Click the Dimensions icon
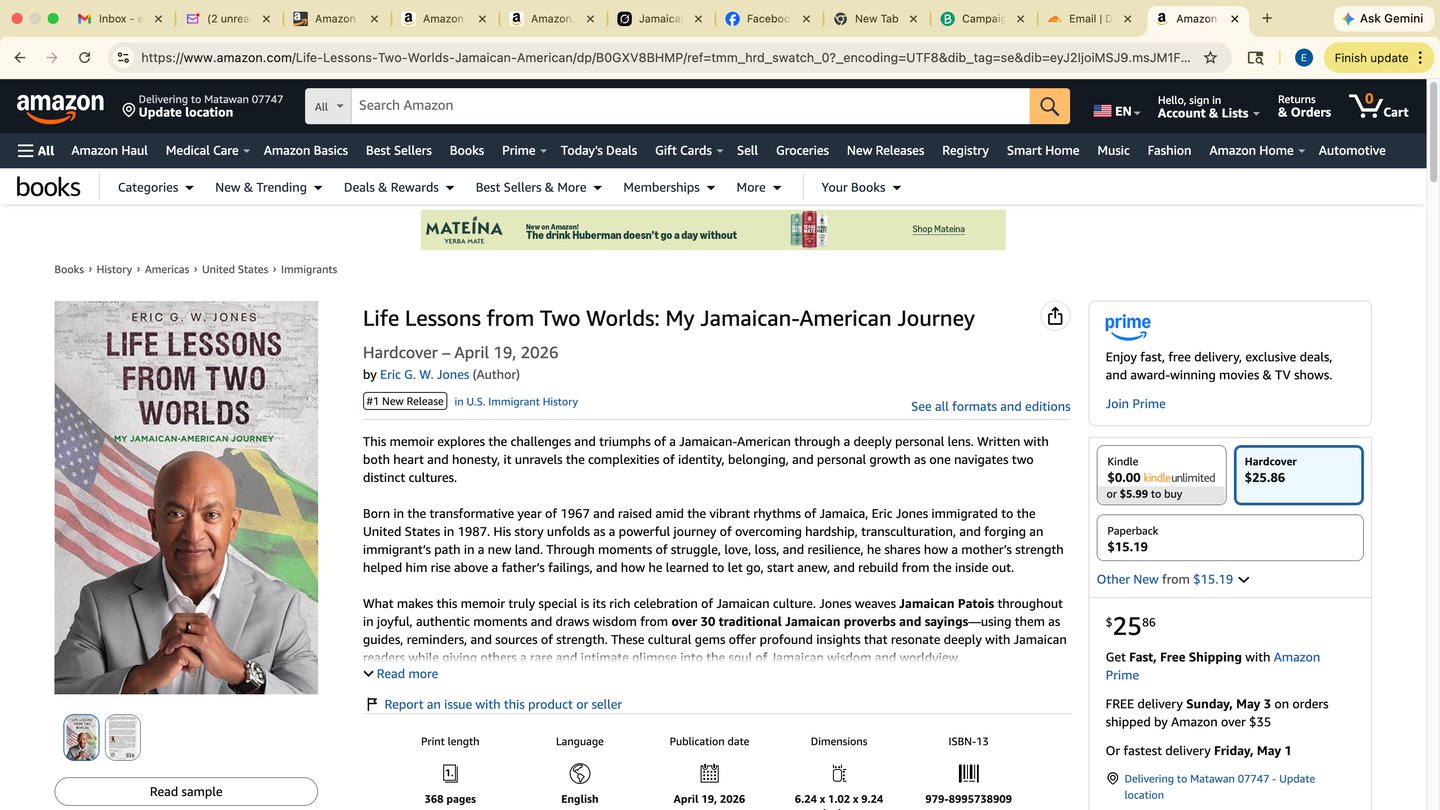 click(x=839, y=773)
